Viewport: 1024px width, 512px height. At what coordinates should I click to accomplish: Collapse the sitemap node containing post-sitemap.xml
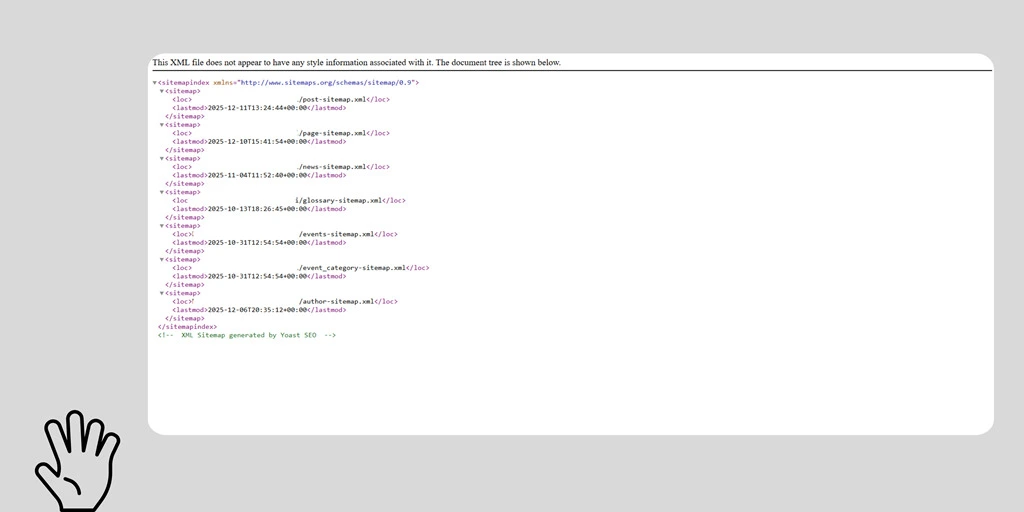[x=162, y=91]
